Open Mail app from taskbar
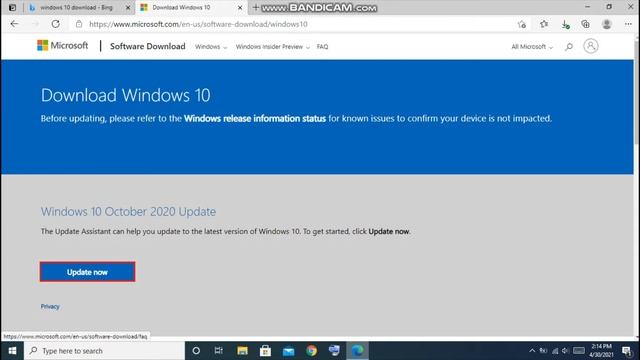The width and height of the screenshot is (640, 360). (289, 351)
